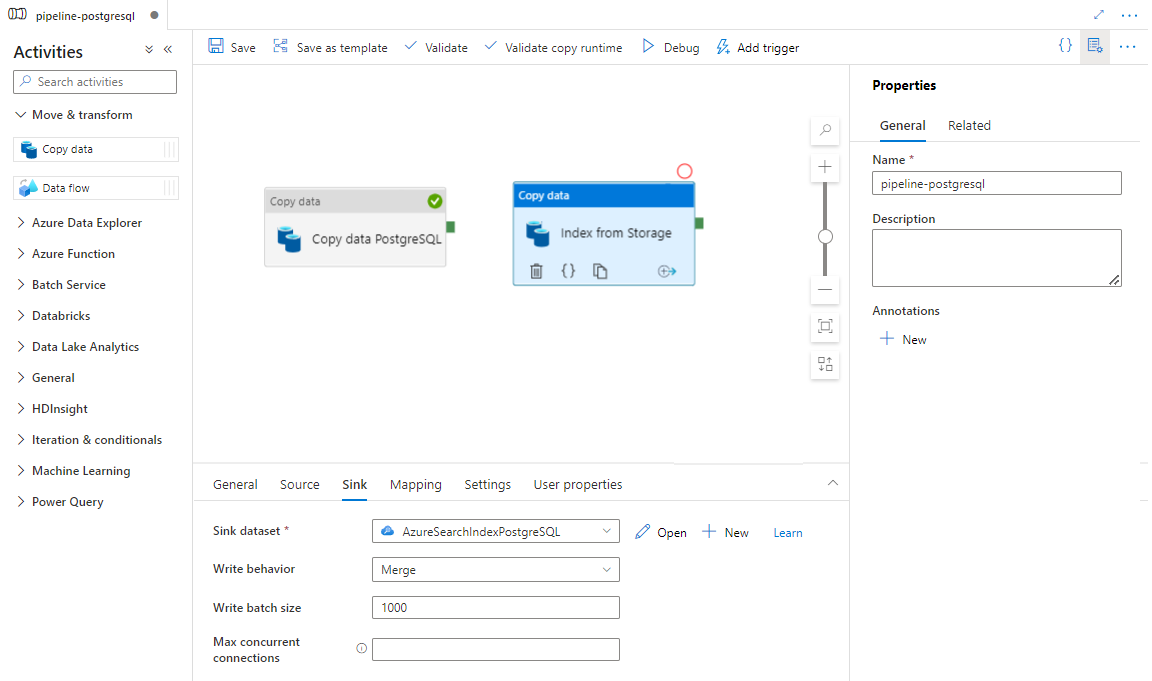Switch to General tab of activity settings

(x=235, y=485)
